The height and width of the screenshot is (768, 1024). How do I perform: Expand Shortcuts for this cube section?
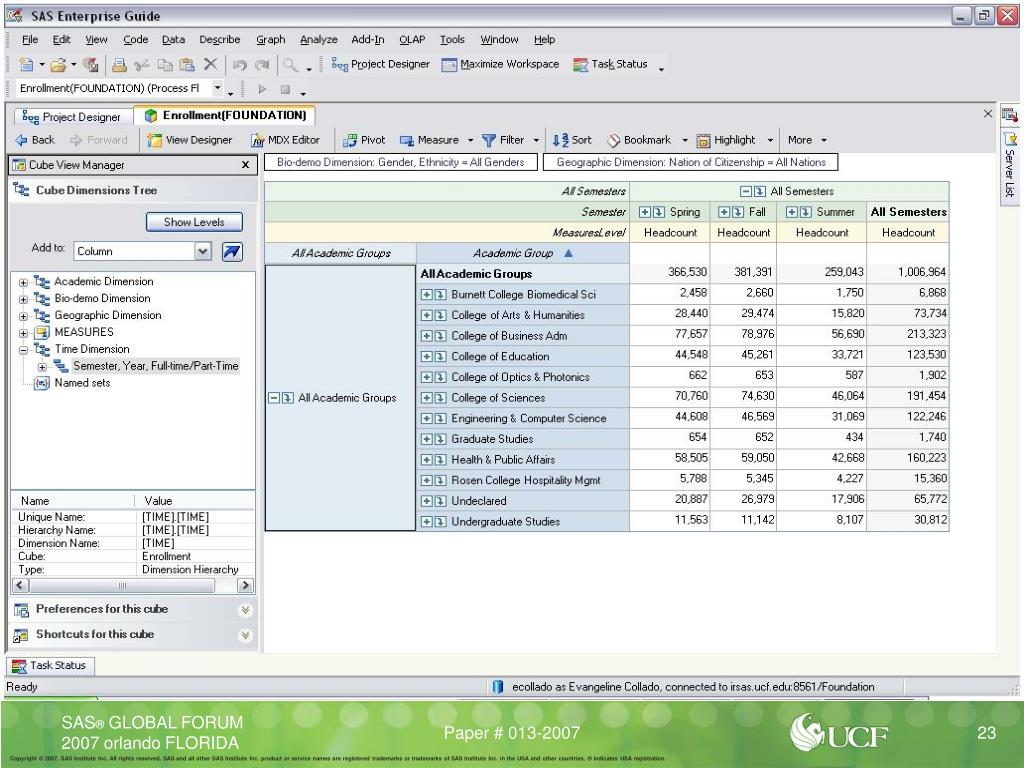[246, 635]
